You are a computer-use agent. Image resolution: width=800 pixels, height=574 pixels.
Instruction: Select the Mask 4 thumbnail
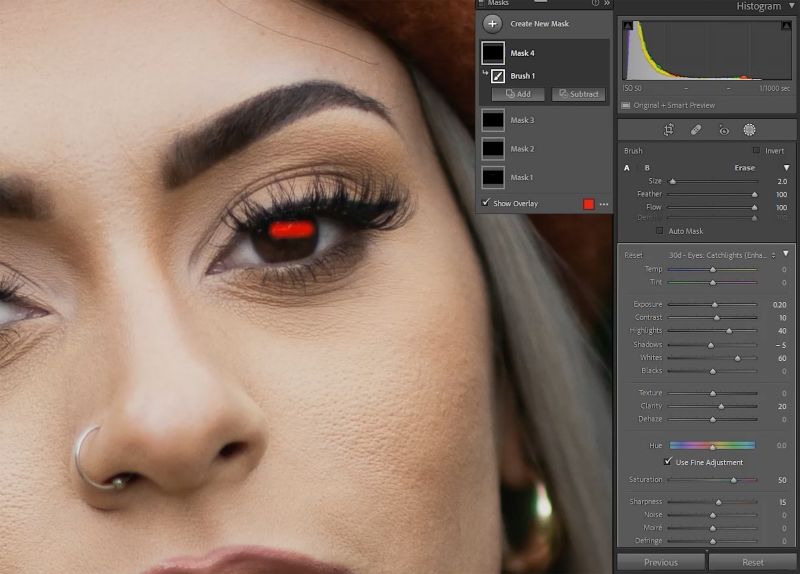click(x=493, y=53)
